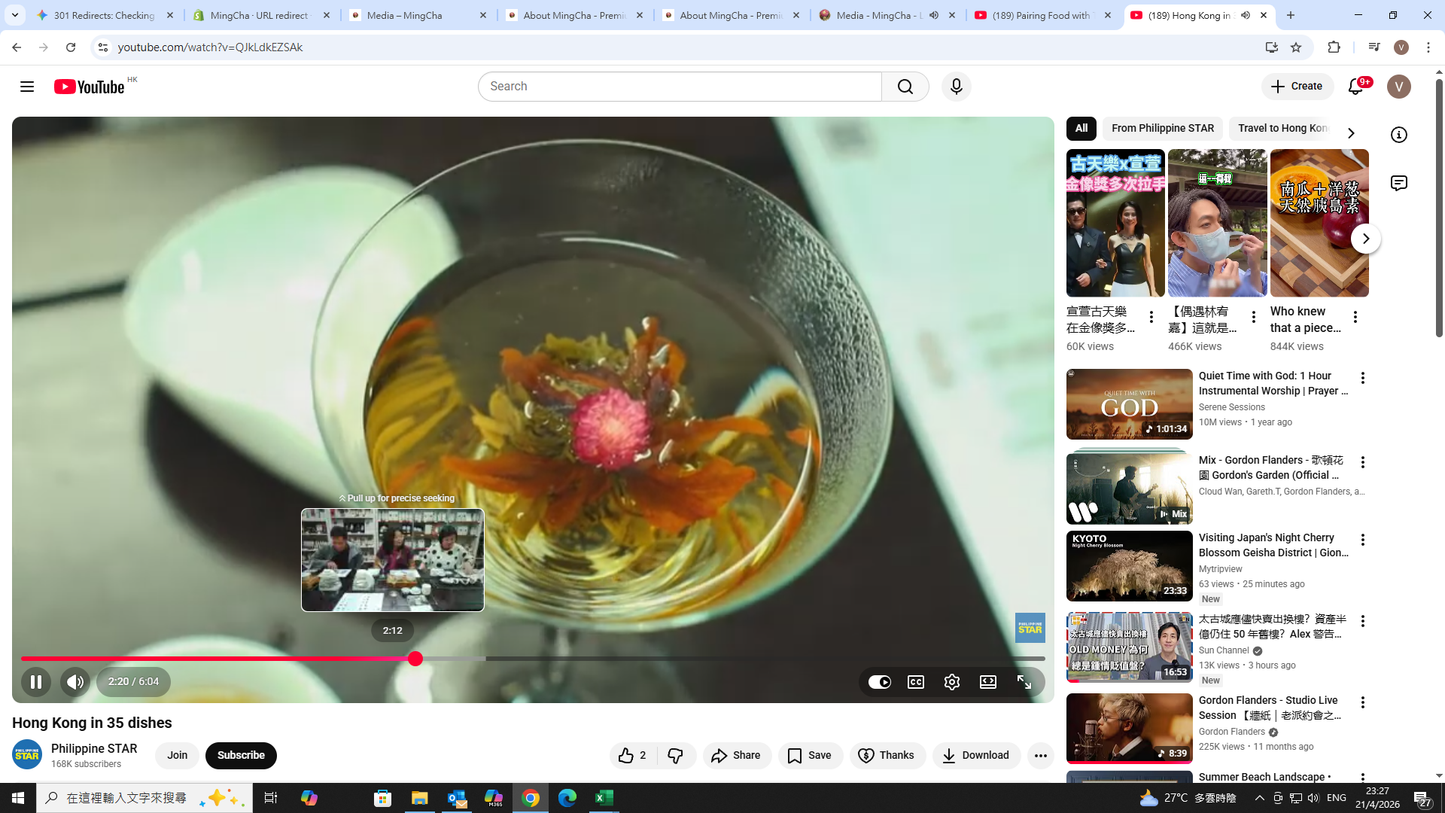The width and height of the screenshot is (1445, 813).
Task: Open options for Quiet Time with God video
Action: pos(1362,378)
